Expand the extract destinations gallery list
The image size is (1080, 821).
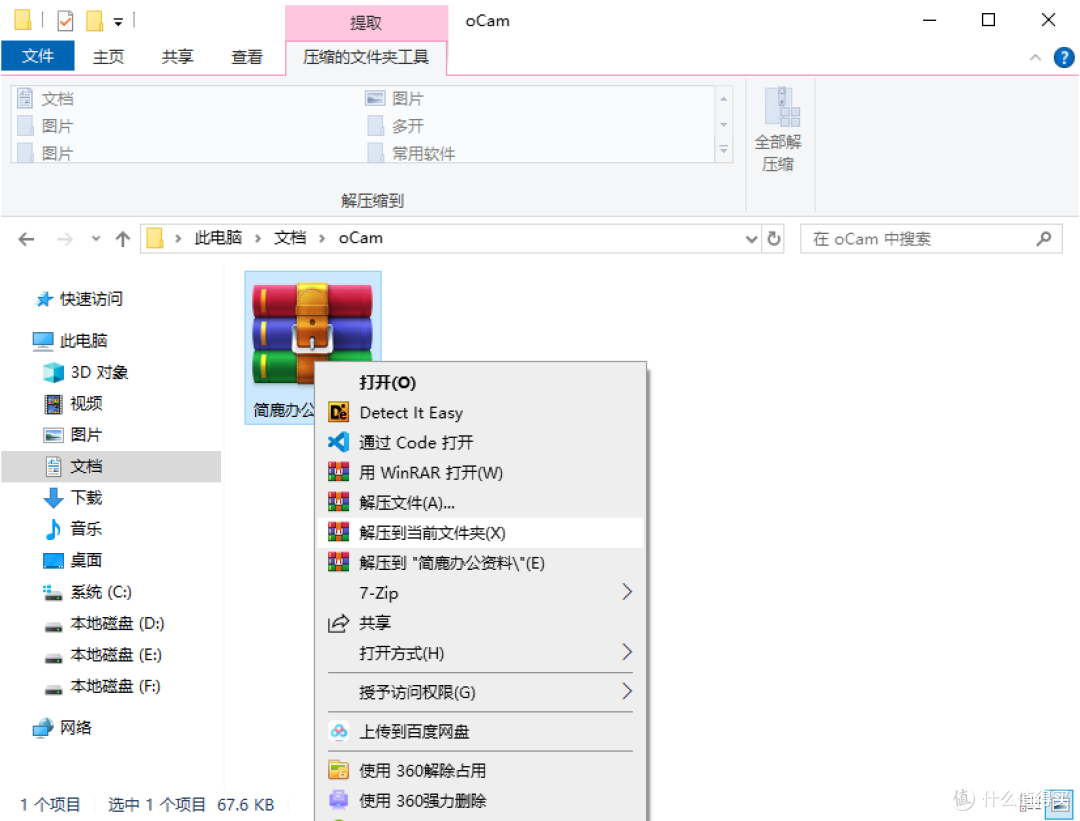point(723,149)
